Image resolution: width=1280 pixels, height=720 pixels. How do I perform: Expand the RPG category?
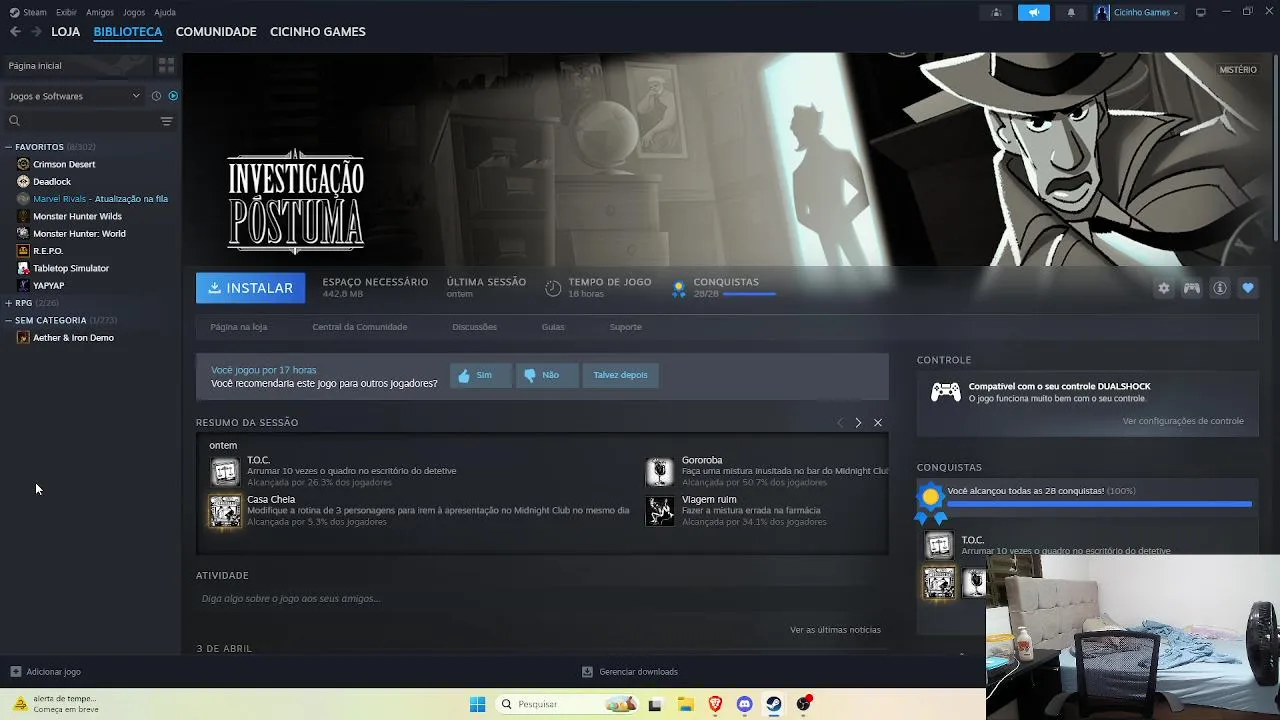pos(9,303)
